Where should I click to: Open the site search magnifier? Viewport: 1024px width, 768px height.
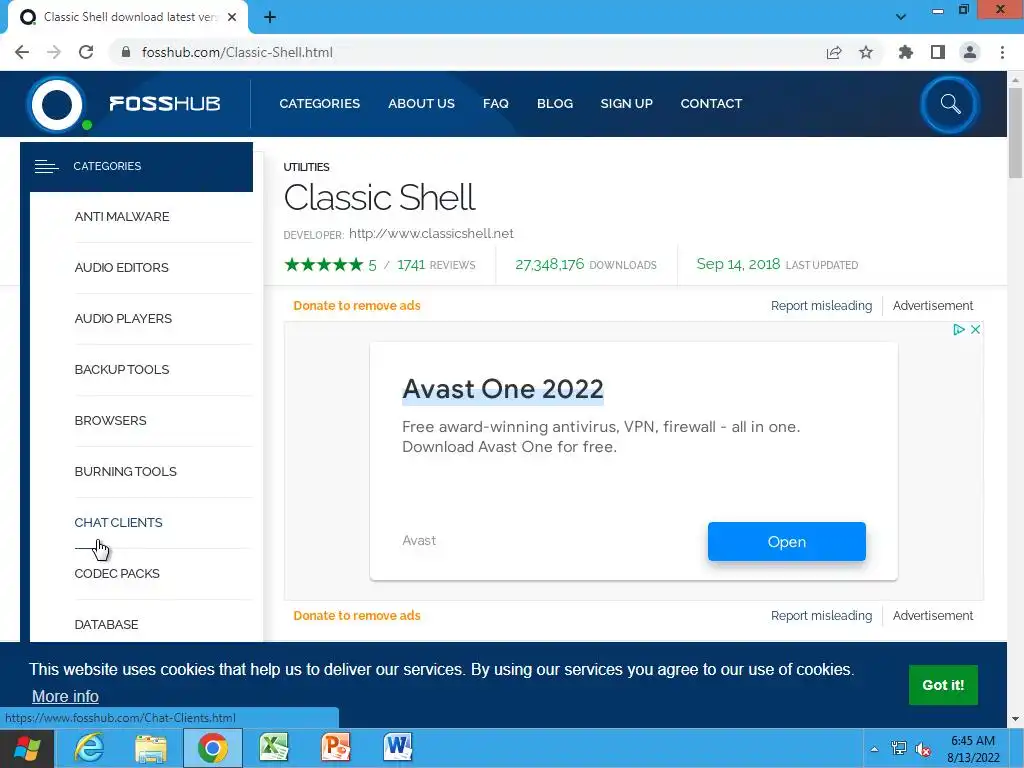[950, 104]
